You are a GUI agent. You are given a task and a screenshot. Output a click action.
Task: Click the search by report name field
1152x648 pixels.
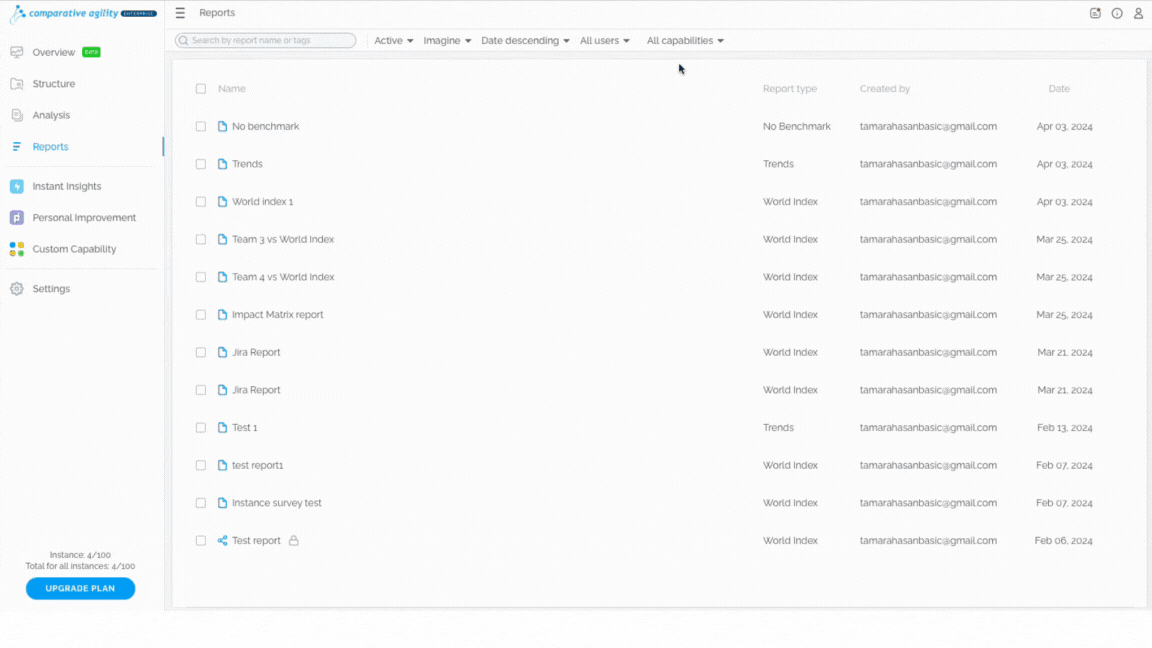(266, 40)
